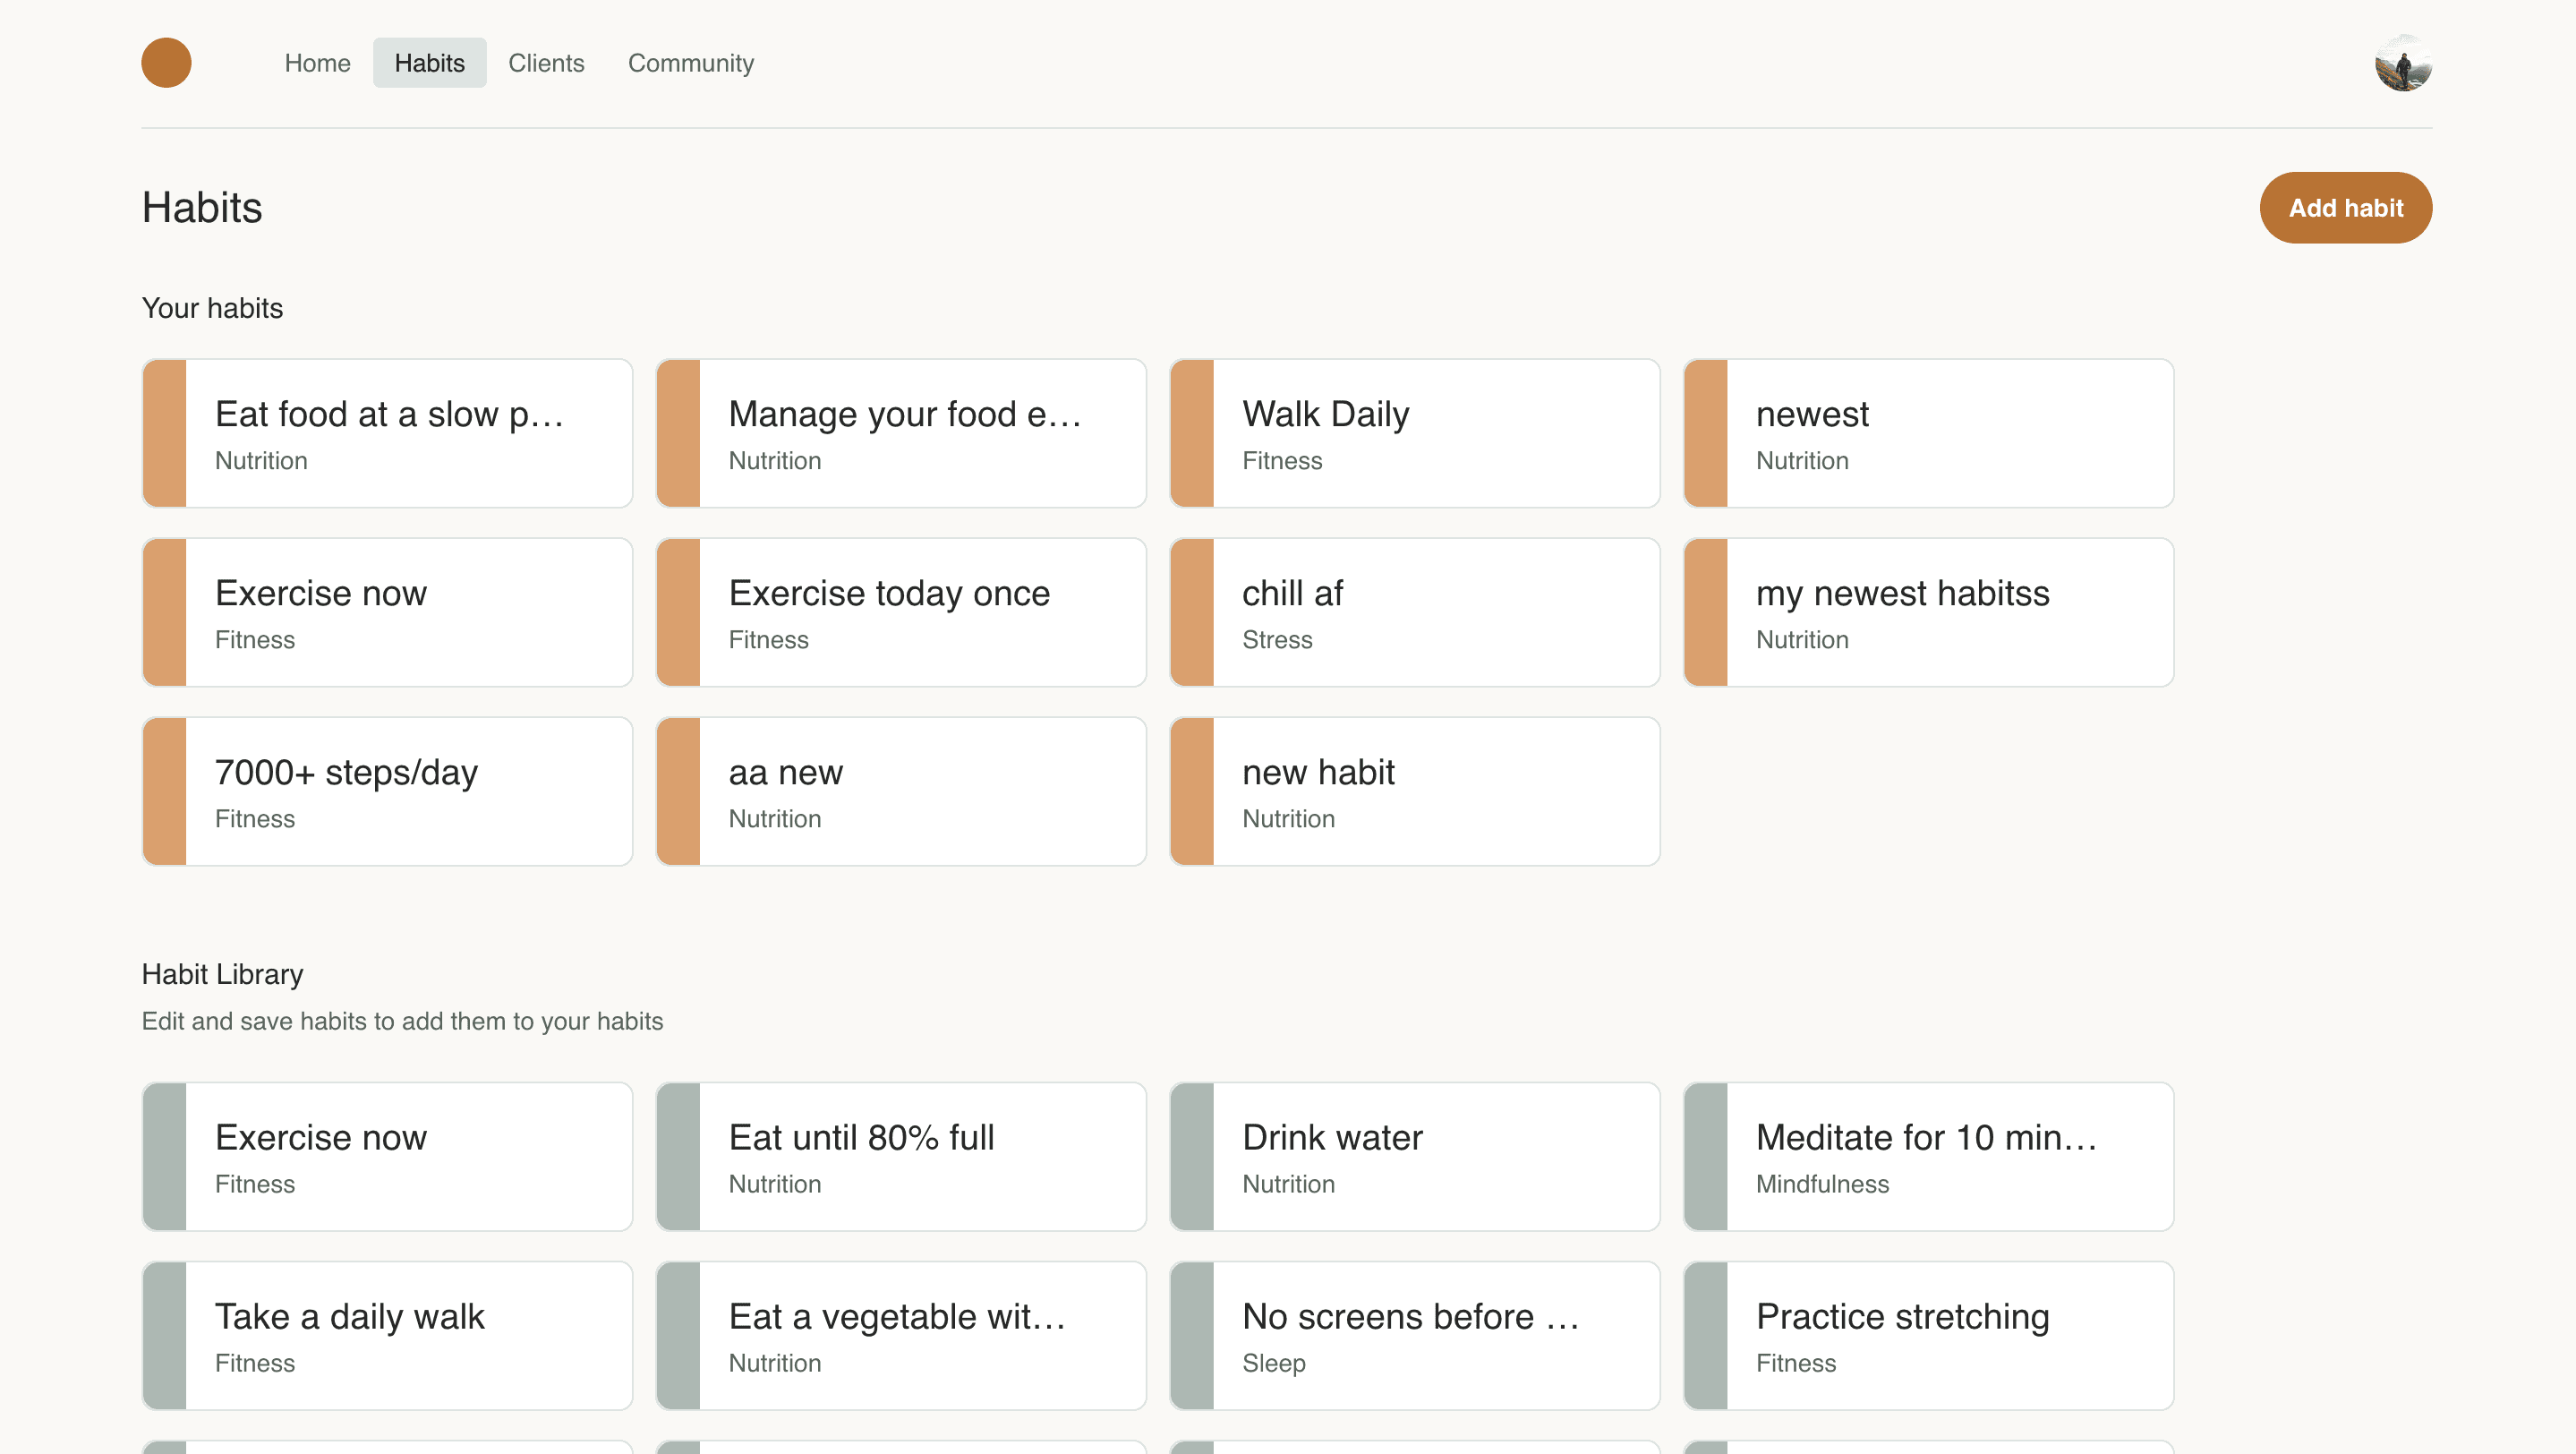Select 'Meditate for 10 min…' library habit

tap(1928, 1156)
